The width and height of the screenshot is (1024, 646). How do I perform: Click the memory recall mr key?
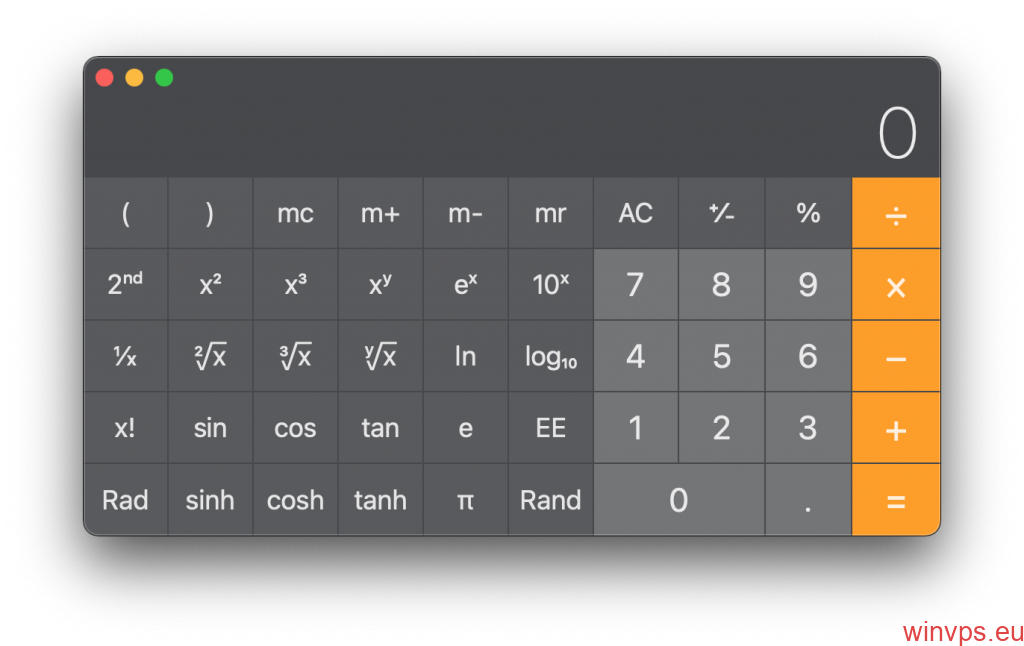[551, 213]
